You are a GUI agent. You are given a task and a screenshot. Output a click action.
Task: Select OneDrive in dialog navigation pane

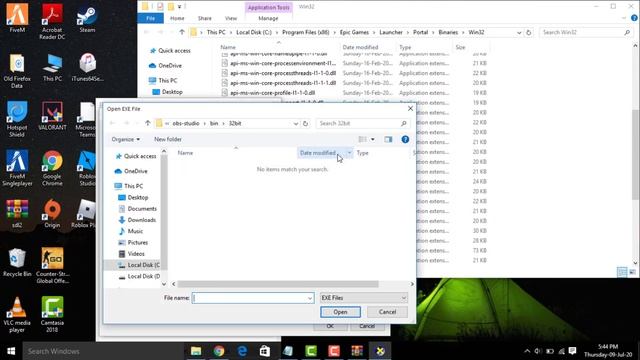coord(131,171)
